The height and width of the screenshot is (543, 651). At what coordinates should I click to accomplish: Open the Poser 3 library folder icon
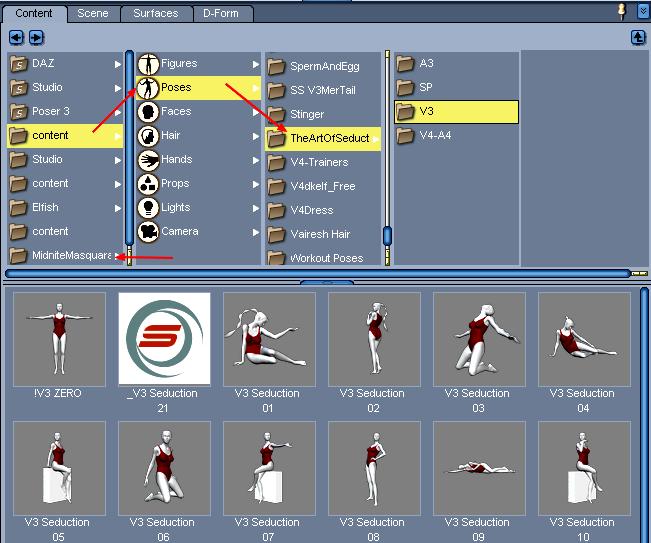[x=19, y=112]
